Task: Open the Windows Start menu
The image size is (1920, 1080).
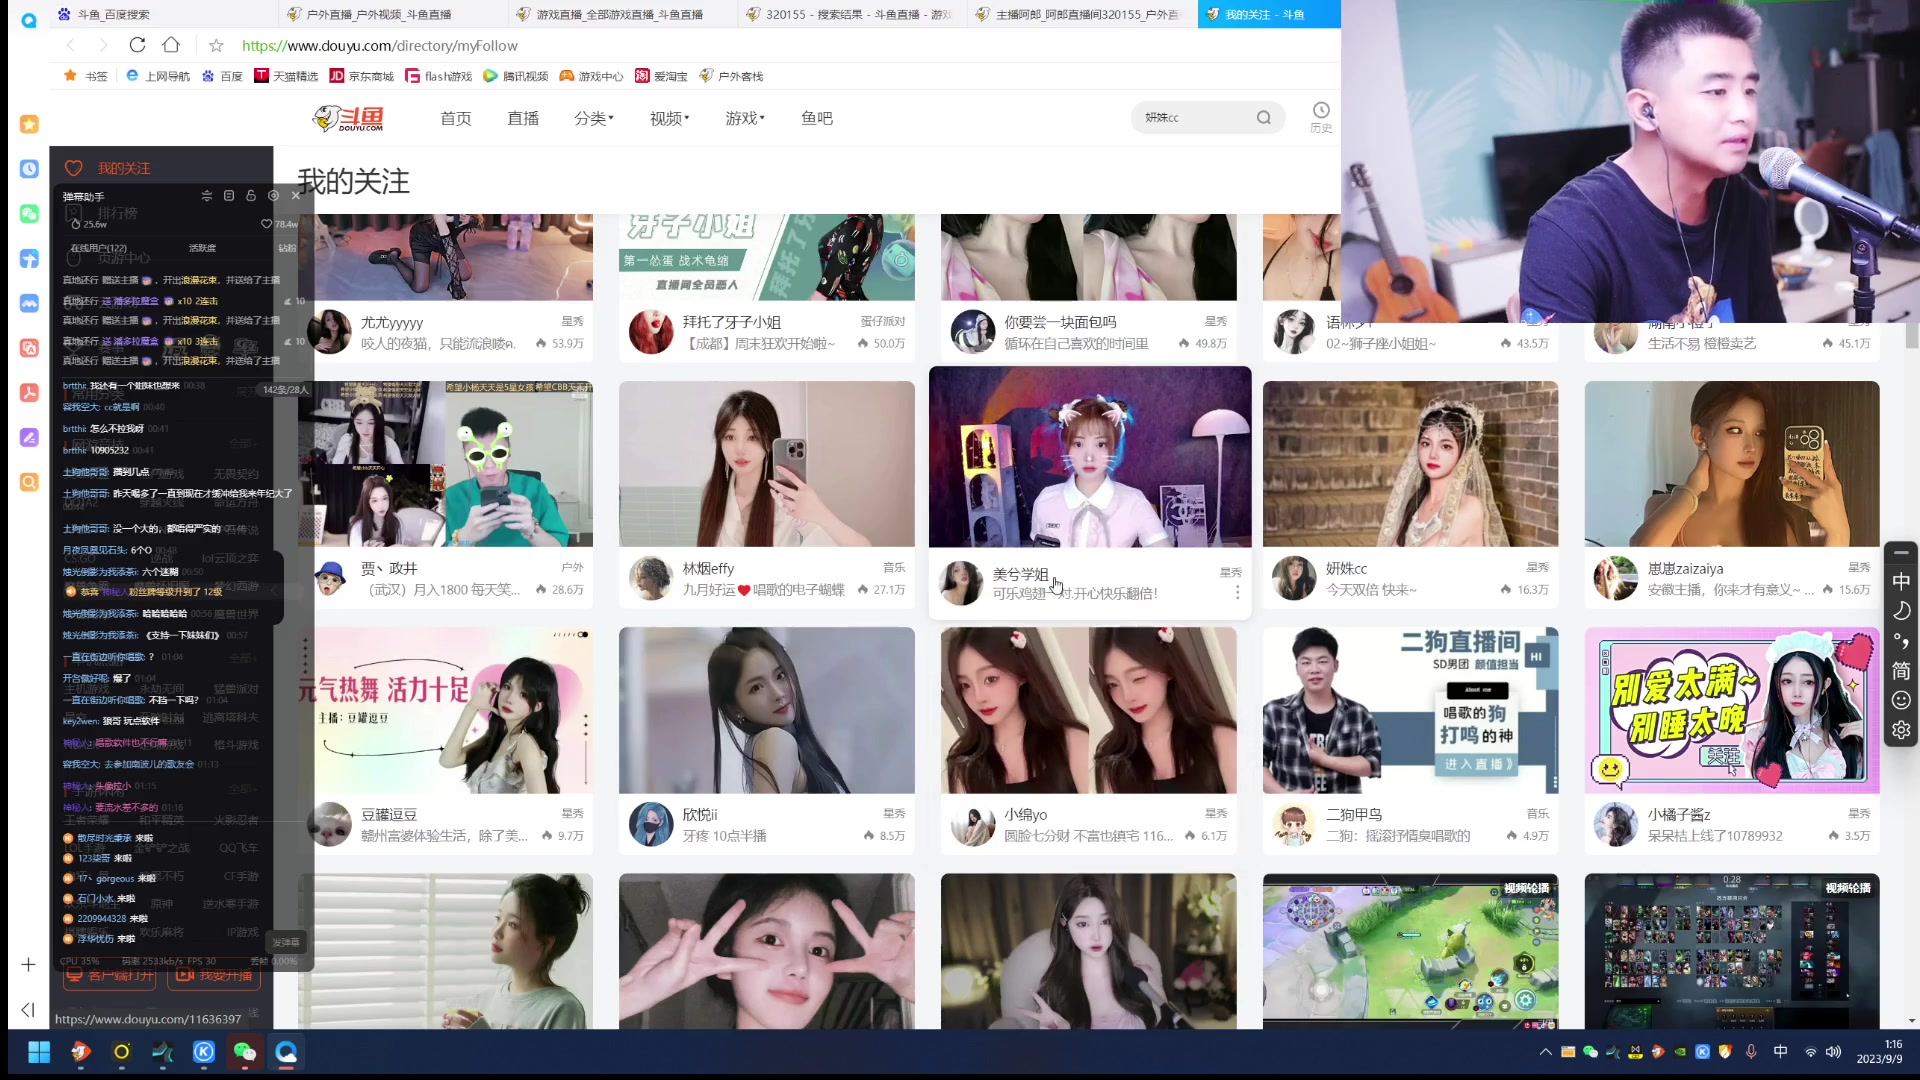Action: (x=39, y=1052)
